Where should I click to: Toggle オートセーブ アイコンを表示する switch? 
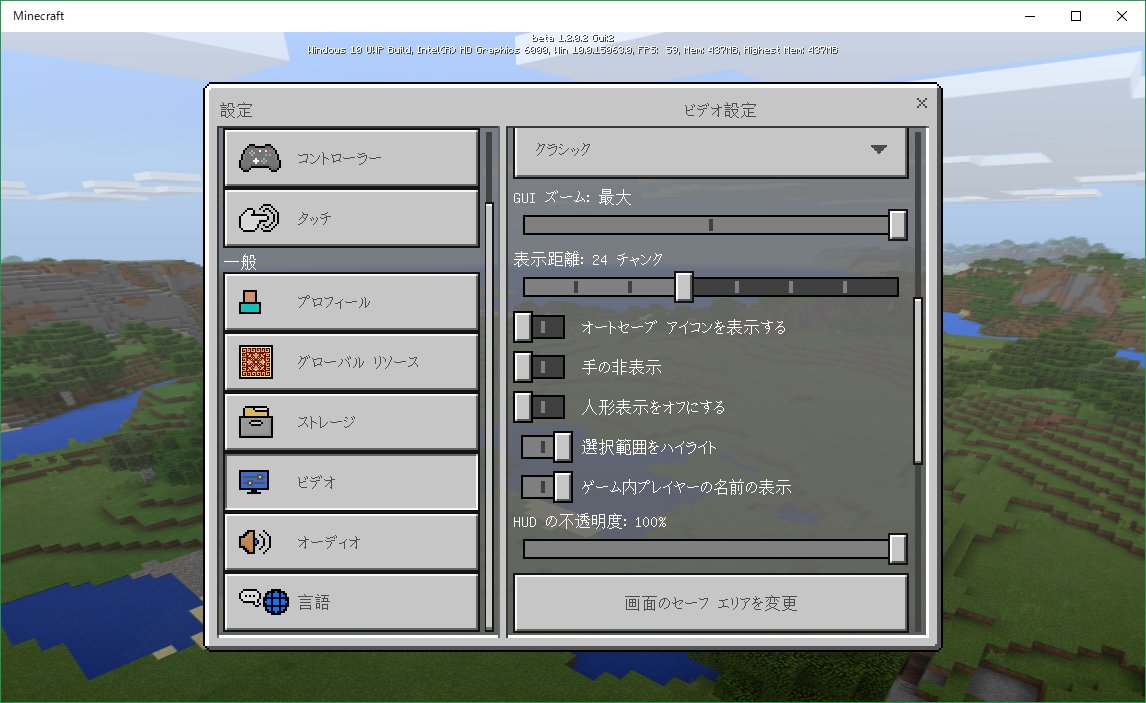539,327
